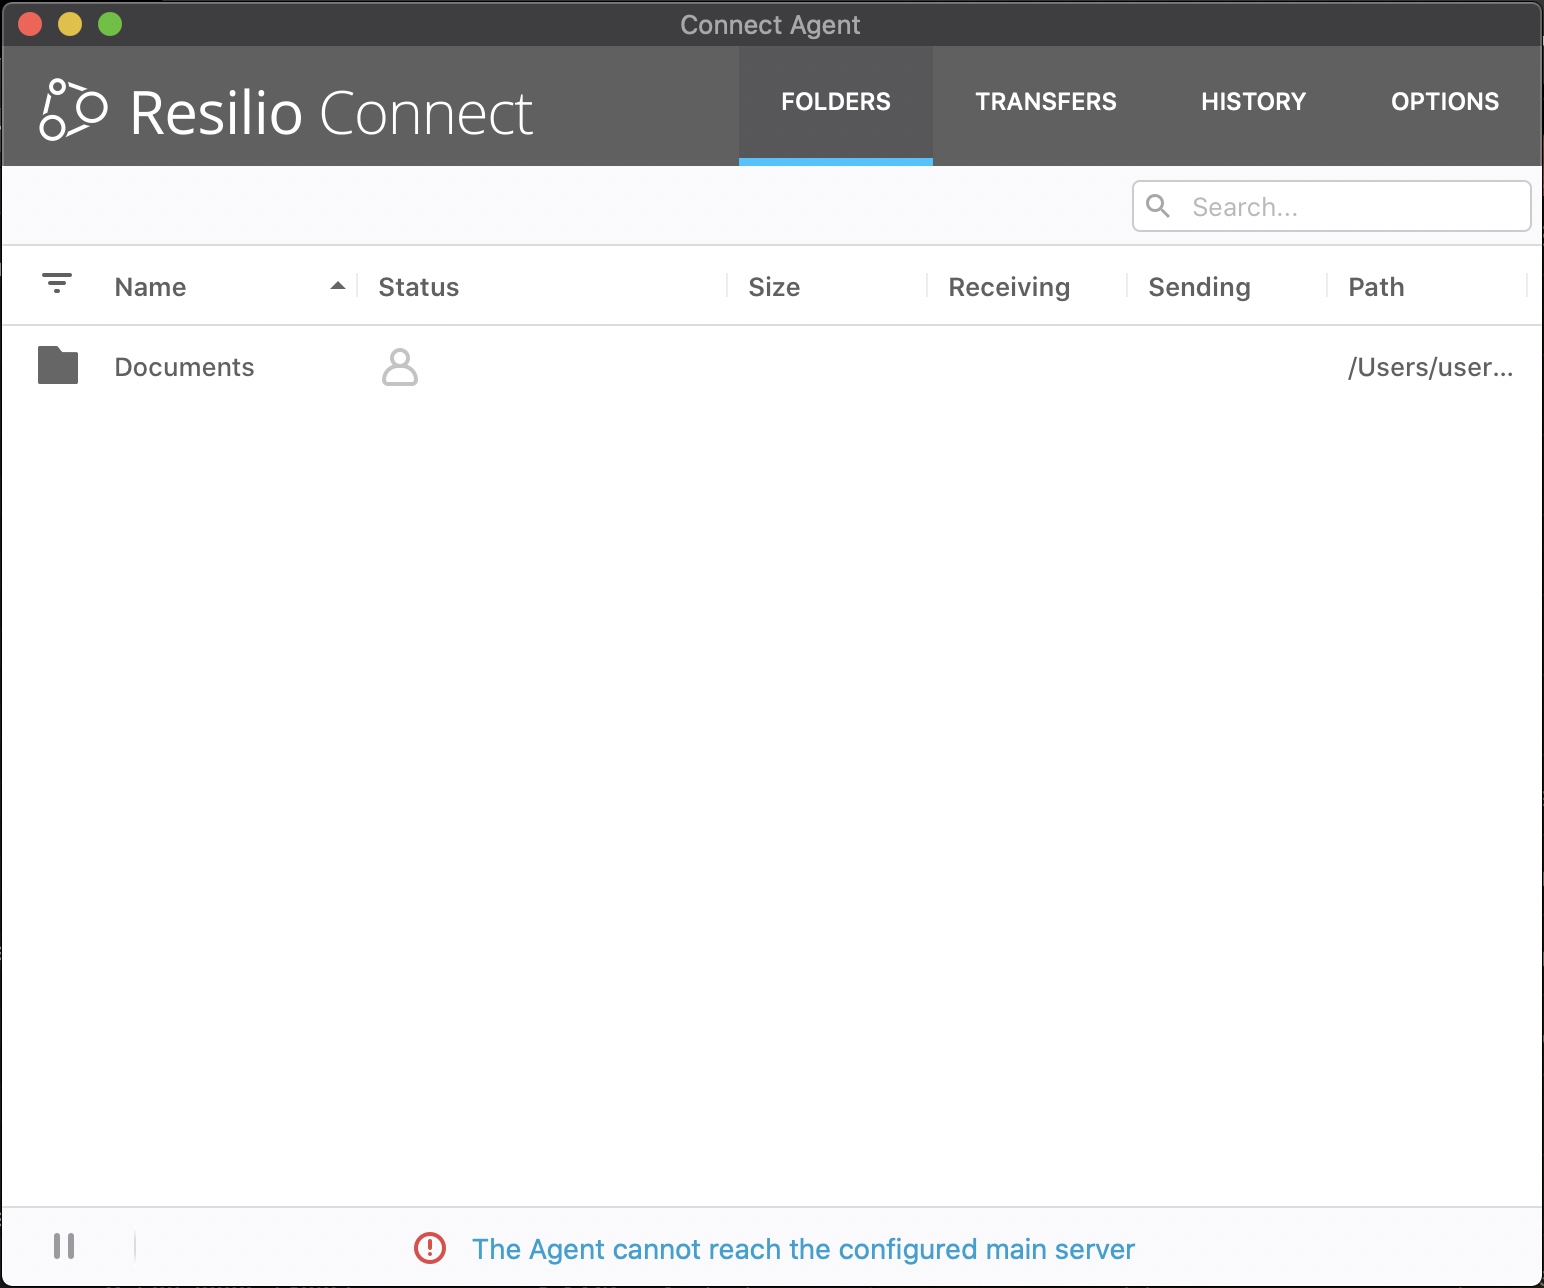1544x1288 pixels.
Task: Click the Path column header
Action: [1375, 287]
